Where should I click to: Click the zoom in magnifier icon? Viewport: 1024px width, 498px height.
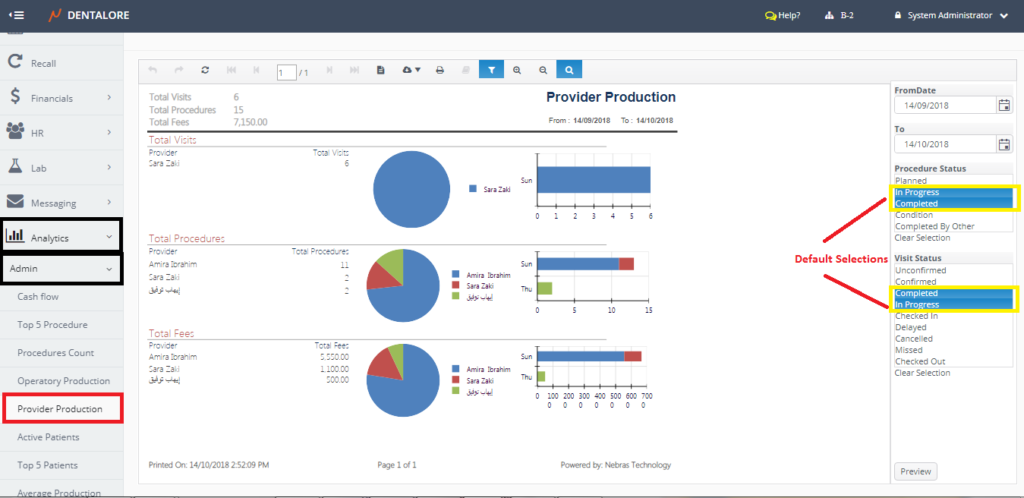[517, 70]
